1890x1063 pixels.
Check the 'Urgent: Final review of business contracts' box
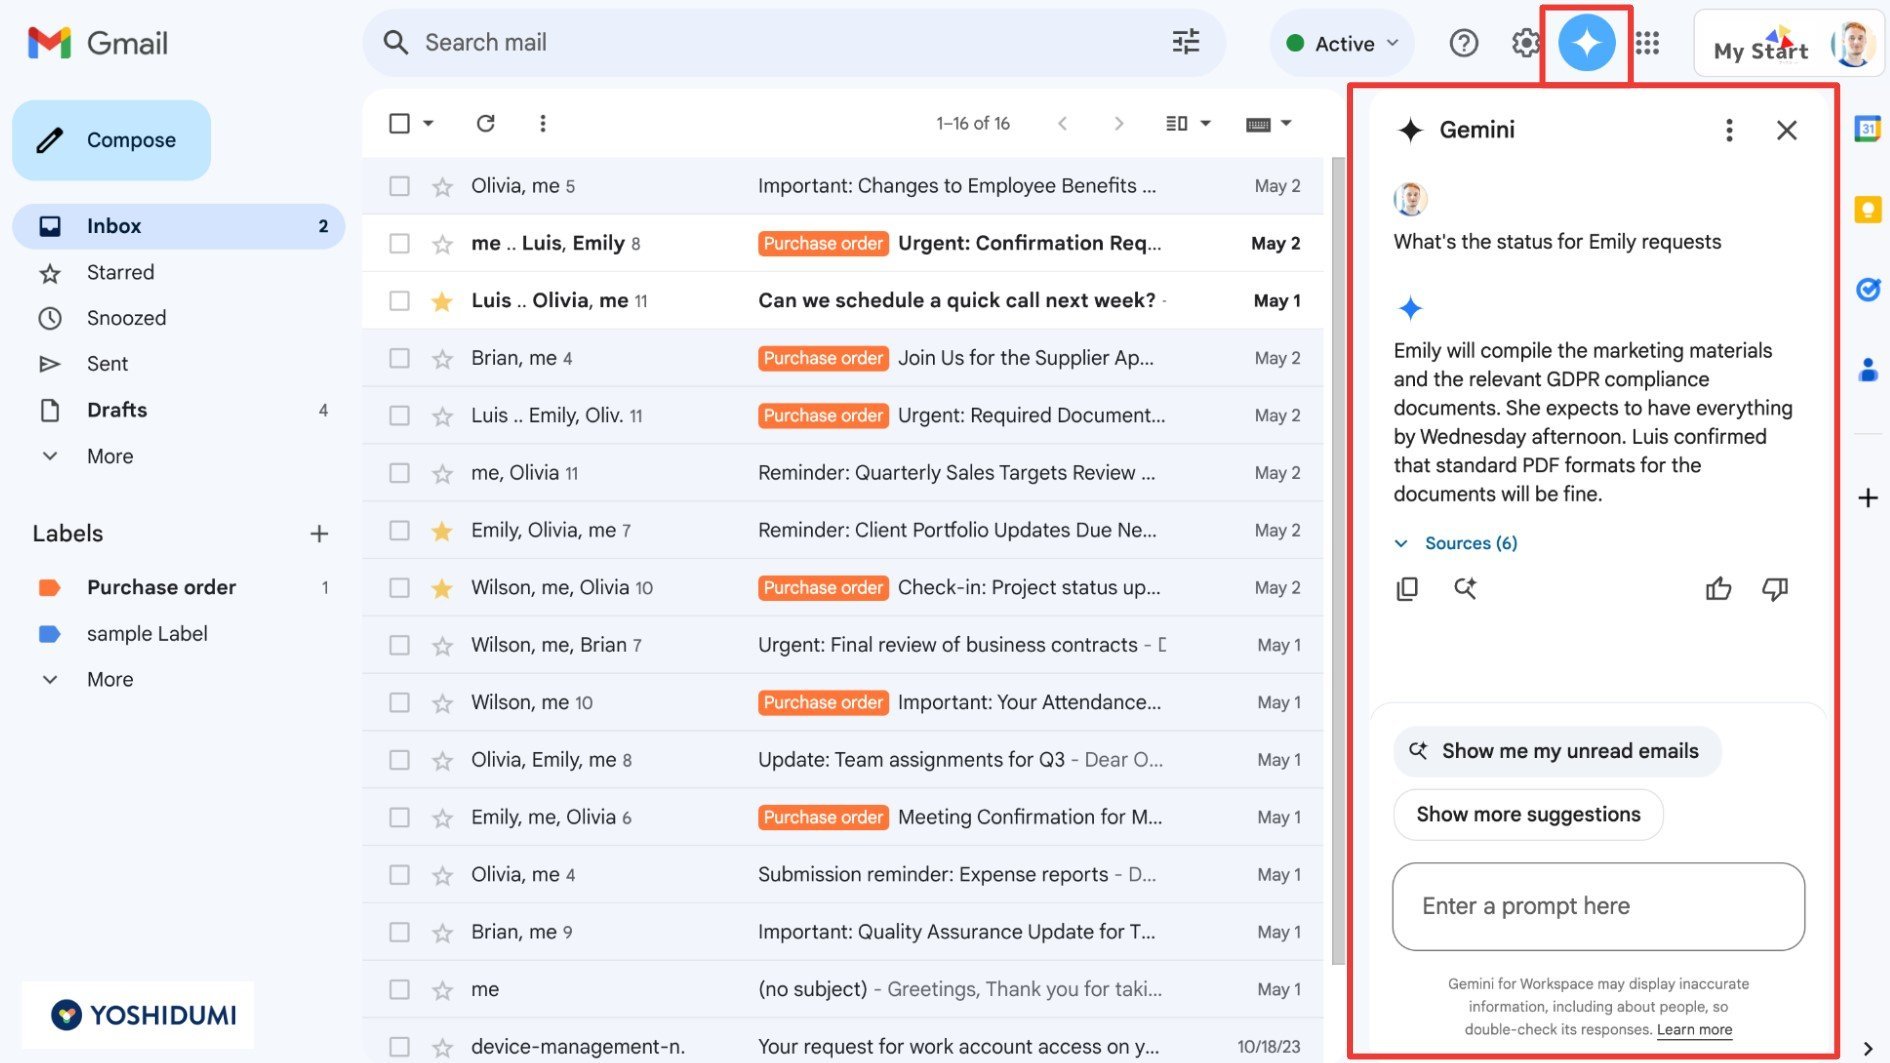coord(399,645)
